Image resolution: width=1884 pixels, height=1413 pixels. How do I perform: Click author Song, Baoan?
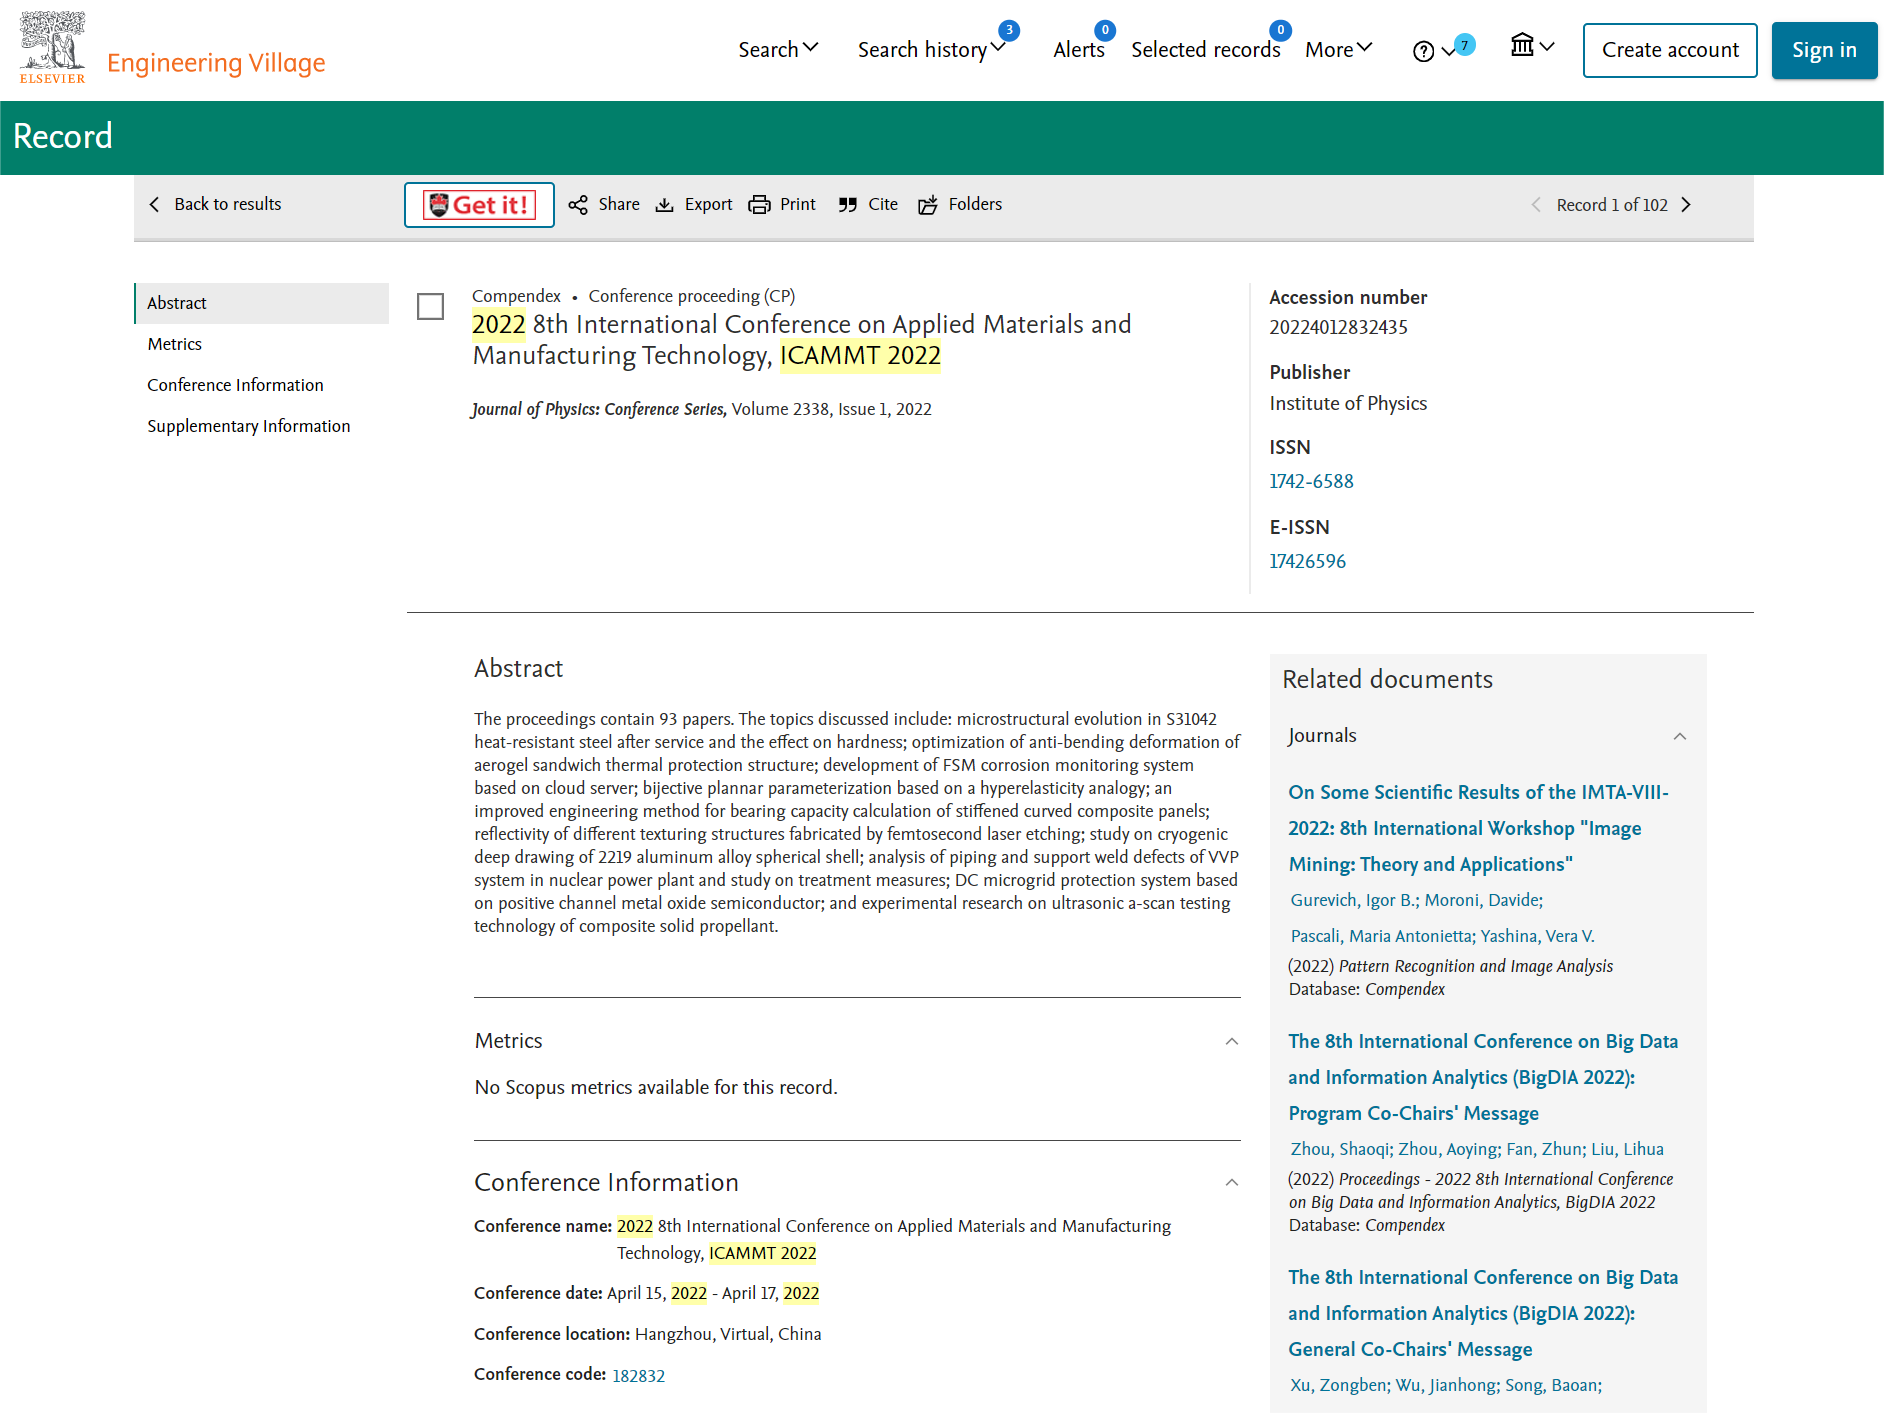1552,1385
